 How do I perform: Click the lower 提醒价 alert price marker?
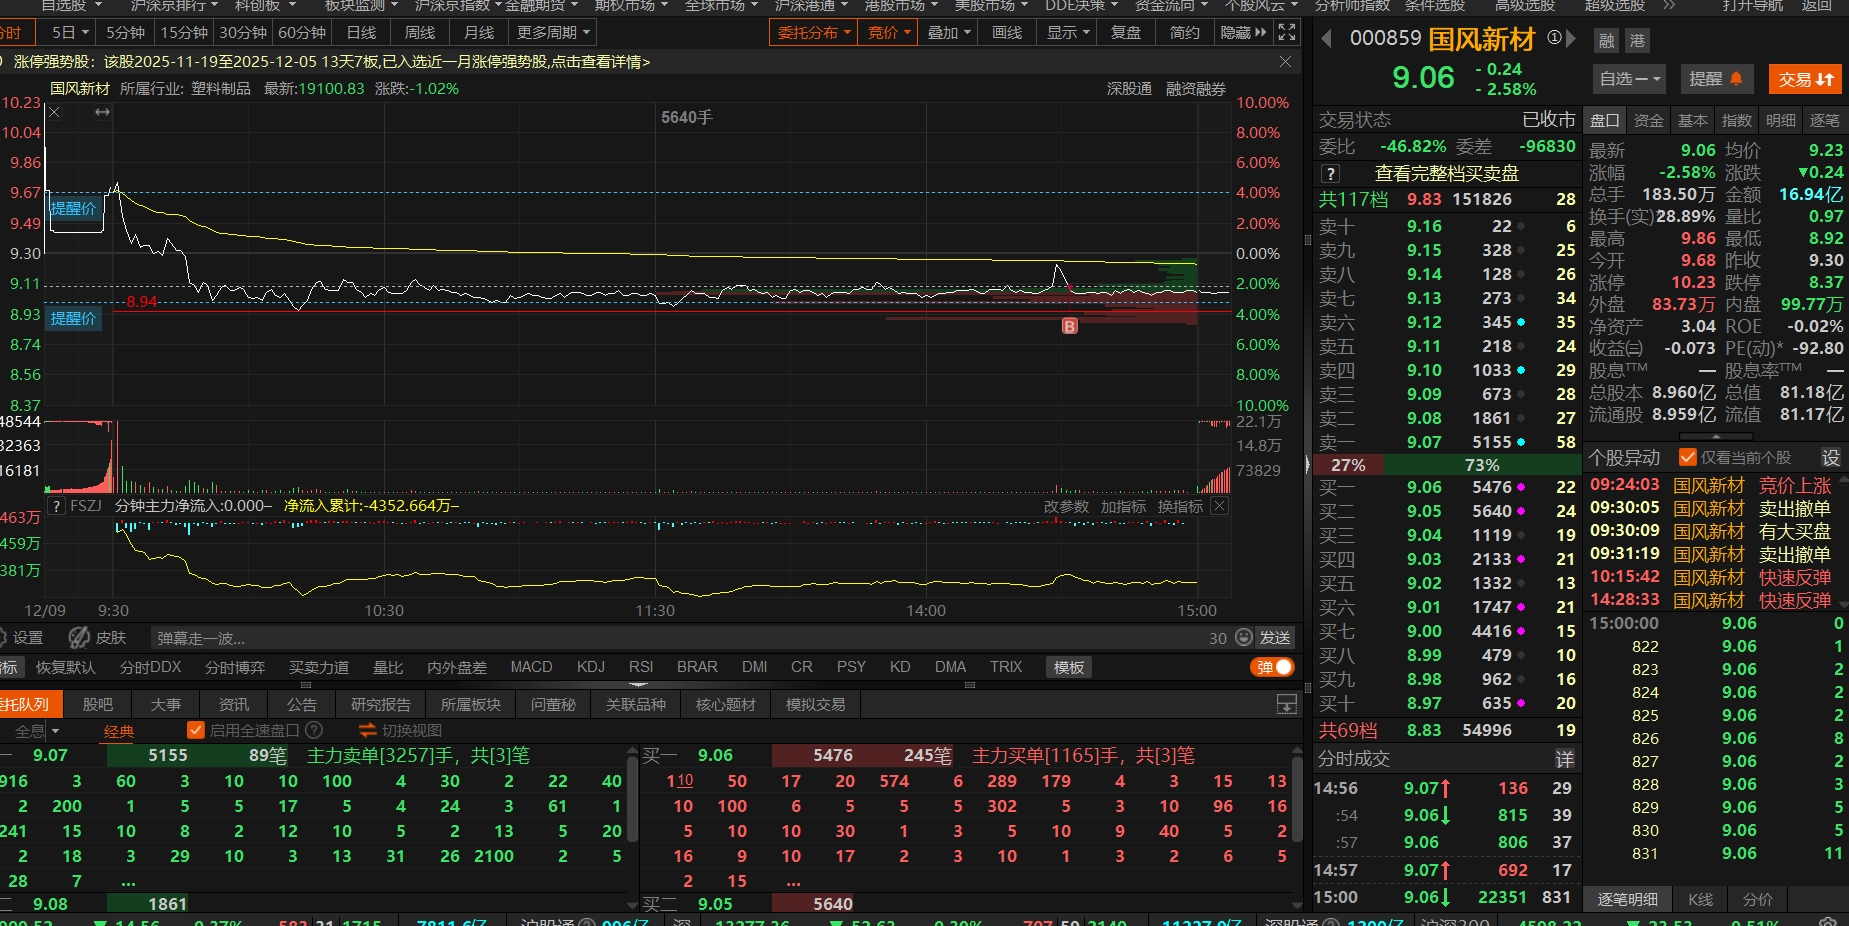pos(73,318)
